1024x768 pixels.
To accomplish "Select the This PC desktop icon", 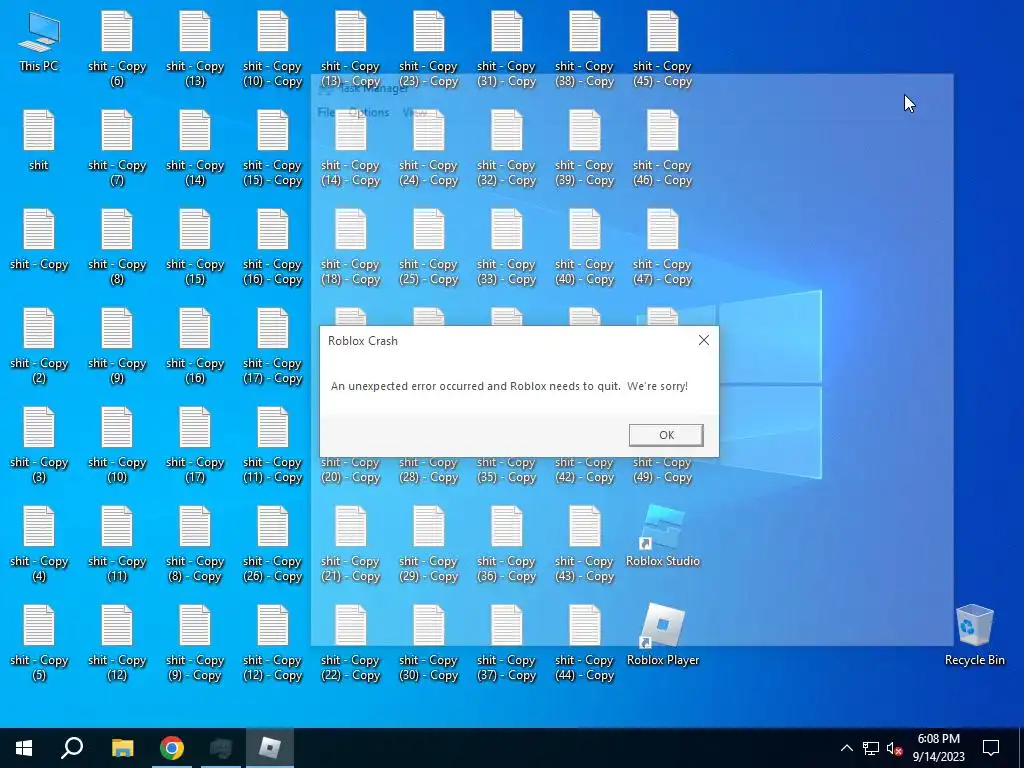I will click(x=39, y=40).
